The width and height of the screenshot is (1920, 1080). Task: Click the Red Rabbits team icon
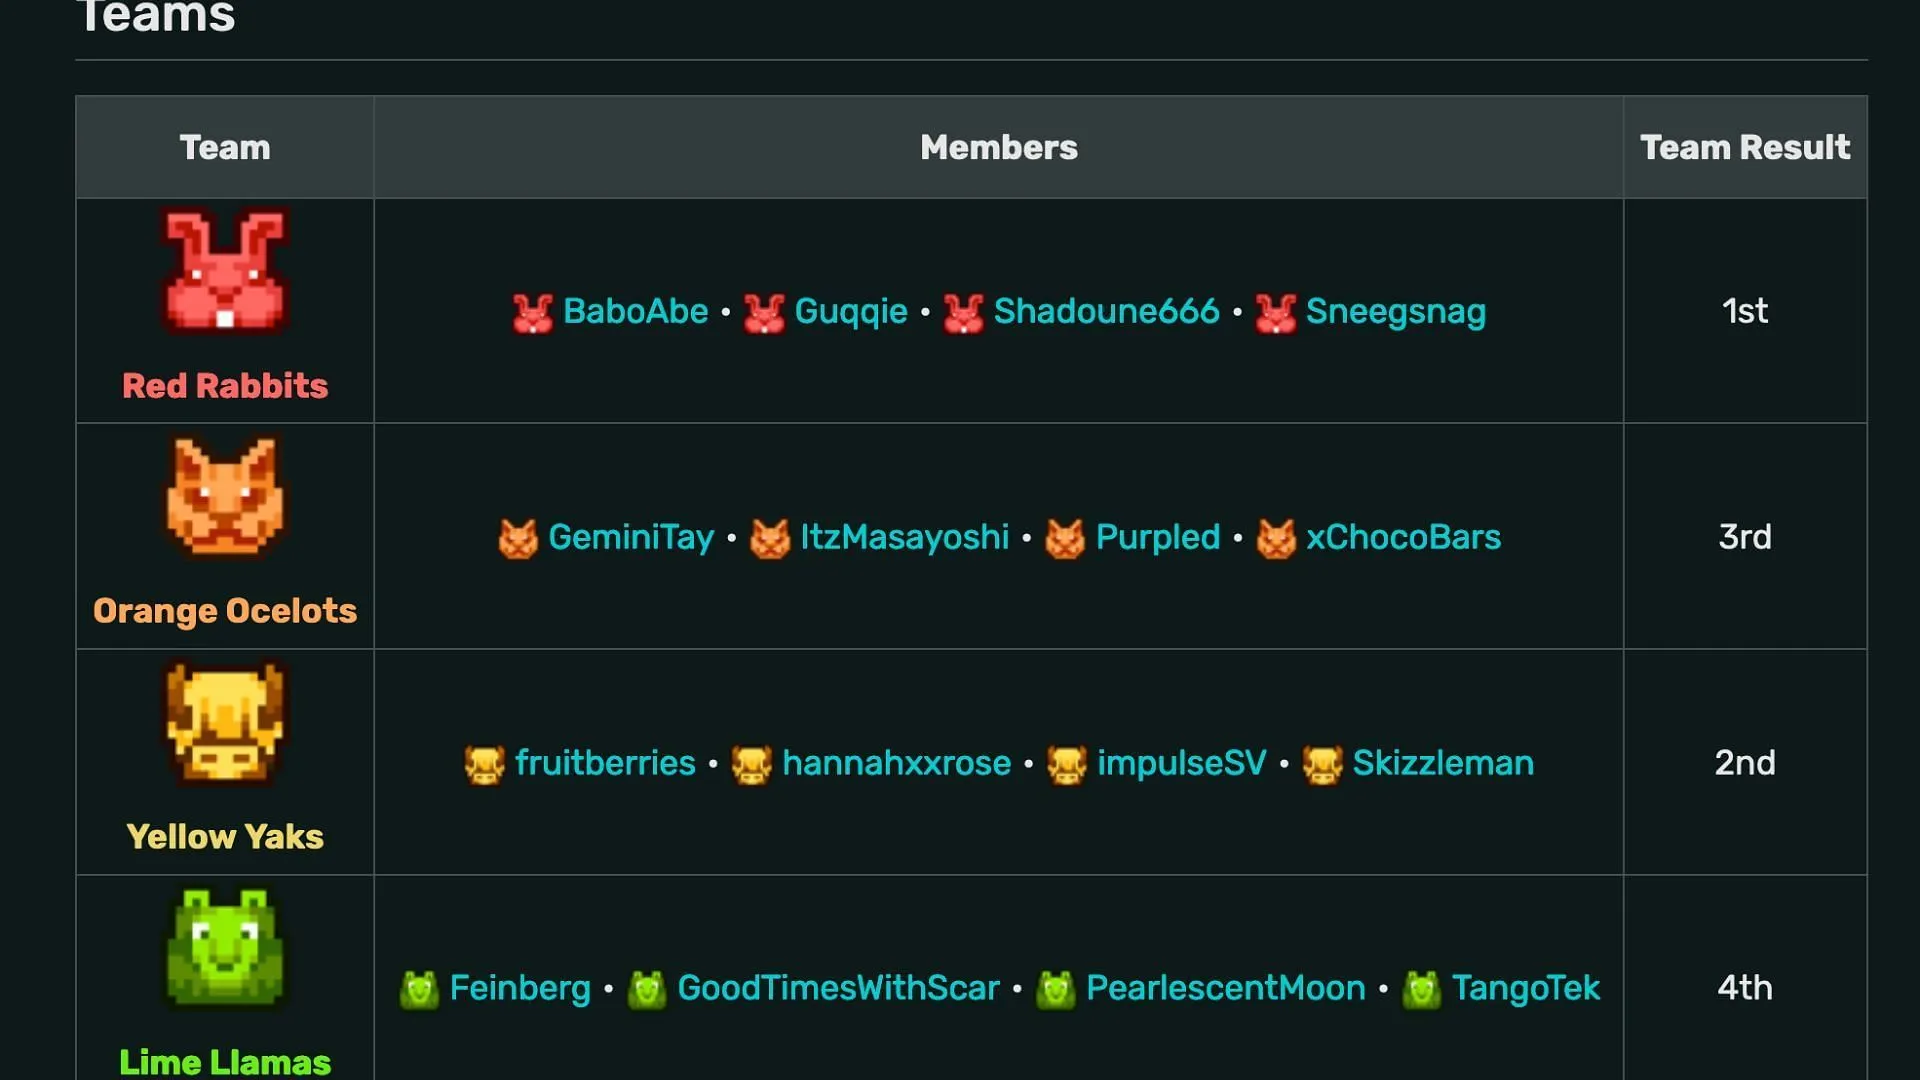click(x=224, y=277)
